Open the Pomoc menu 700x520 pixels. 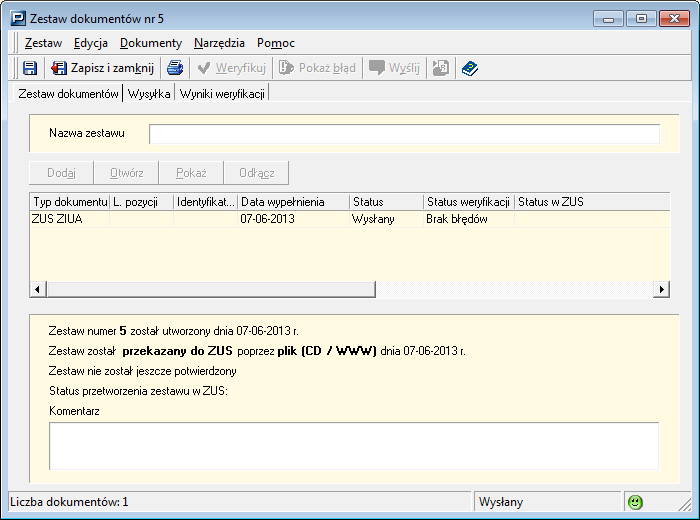click(x=275, y=43)
